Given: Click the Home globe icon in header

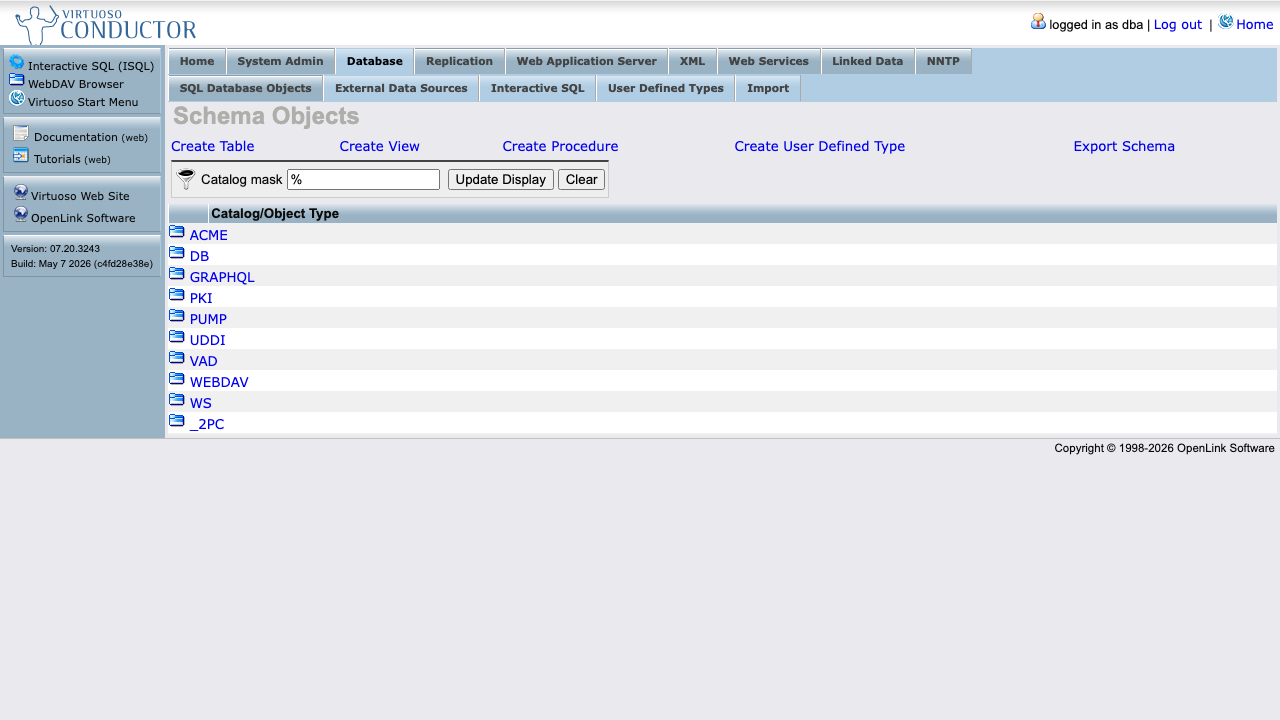Looking at the screenshot, I should click(x=1226, y=22).
